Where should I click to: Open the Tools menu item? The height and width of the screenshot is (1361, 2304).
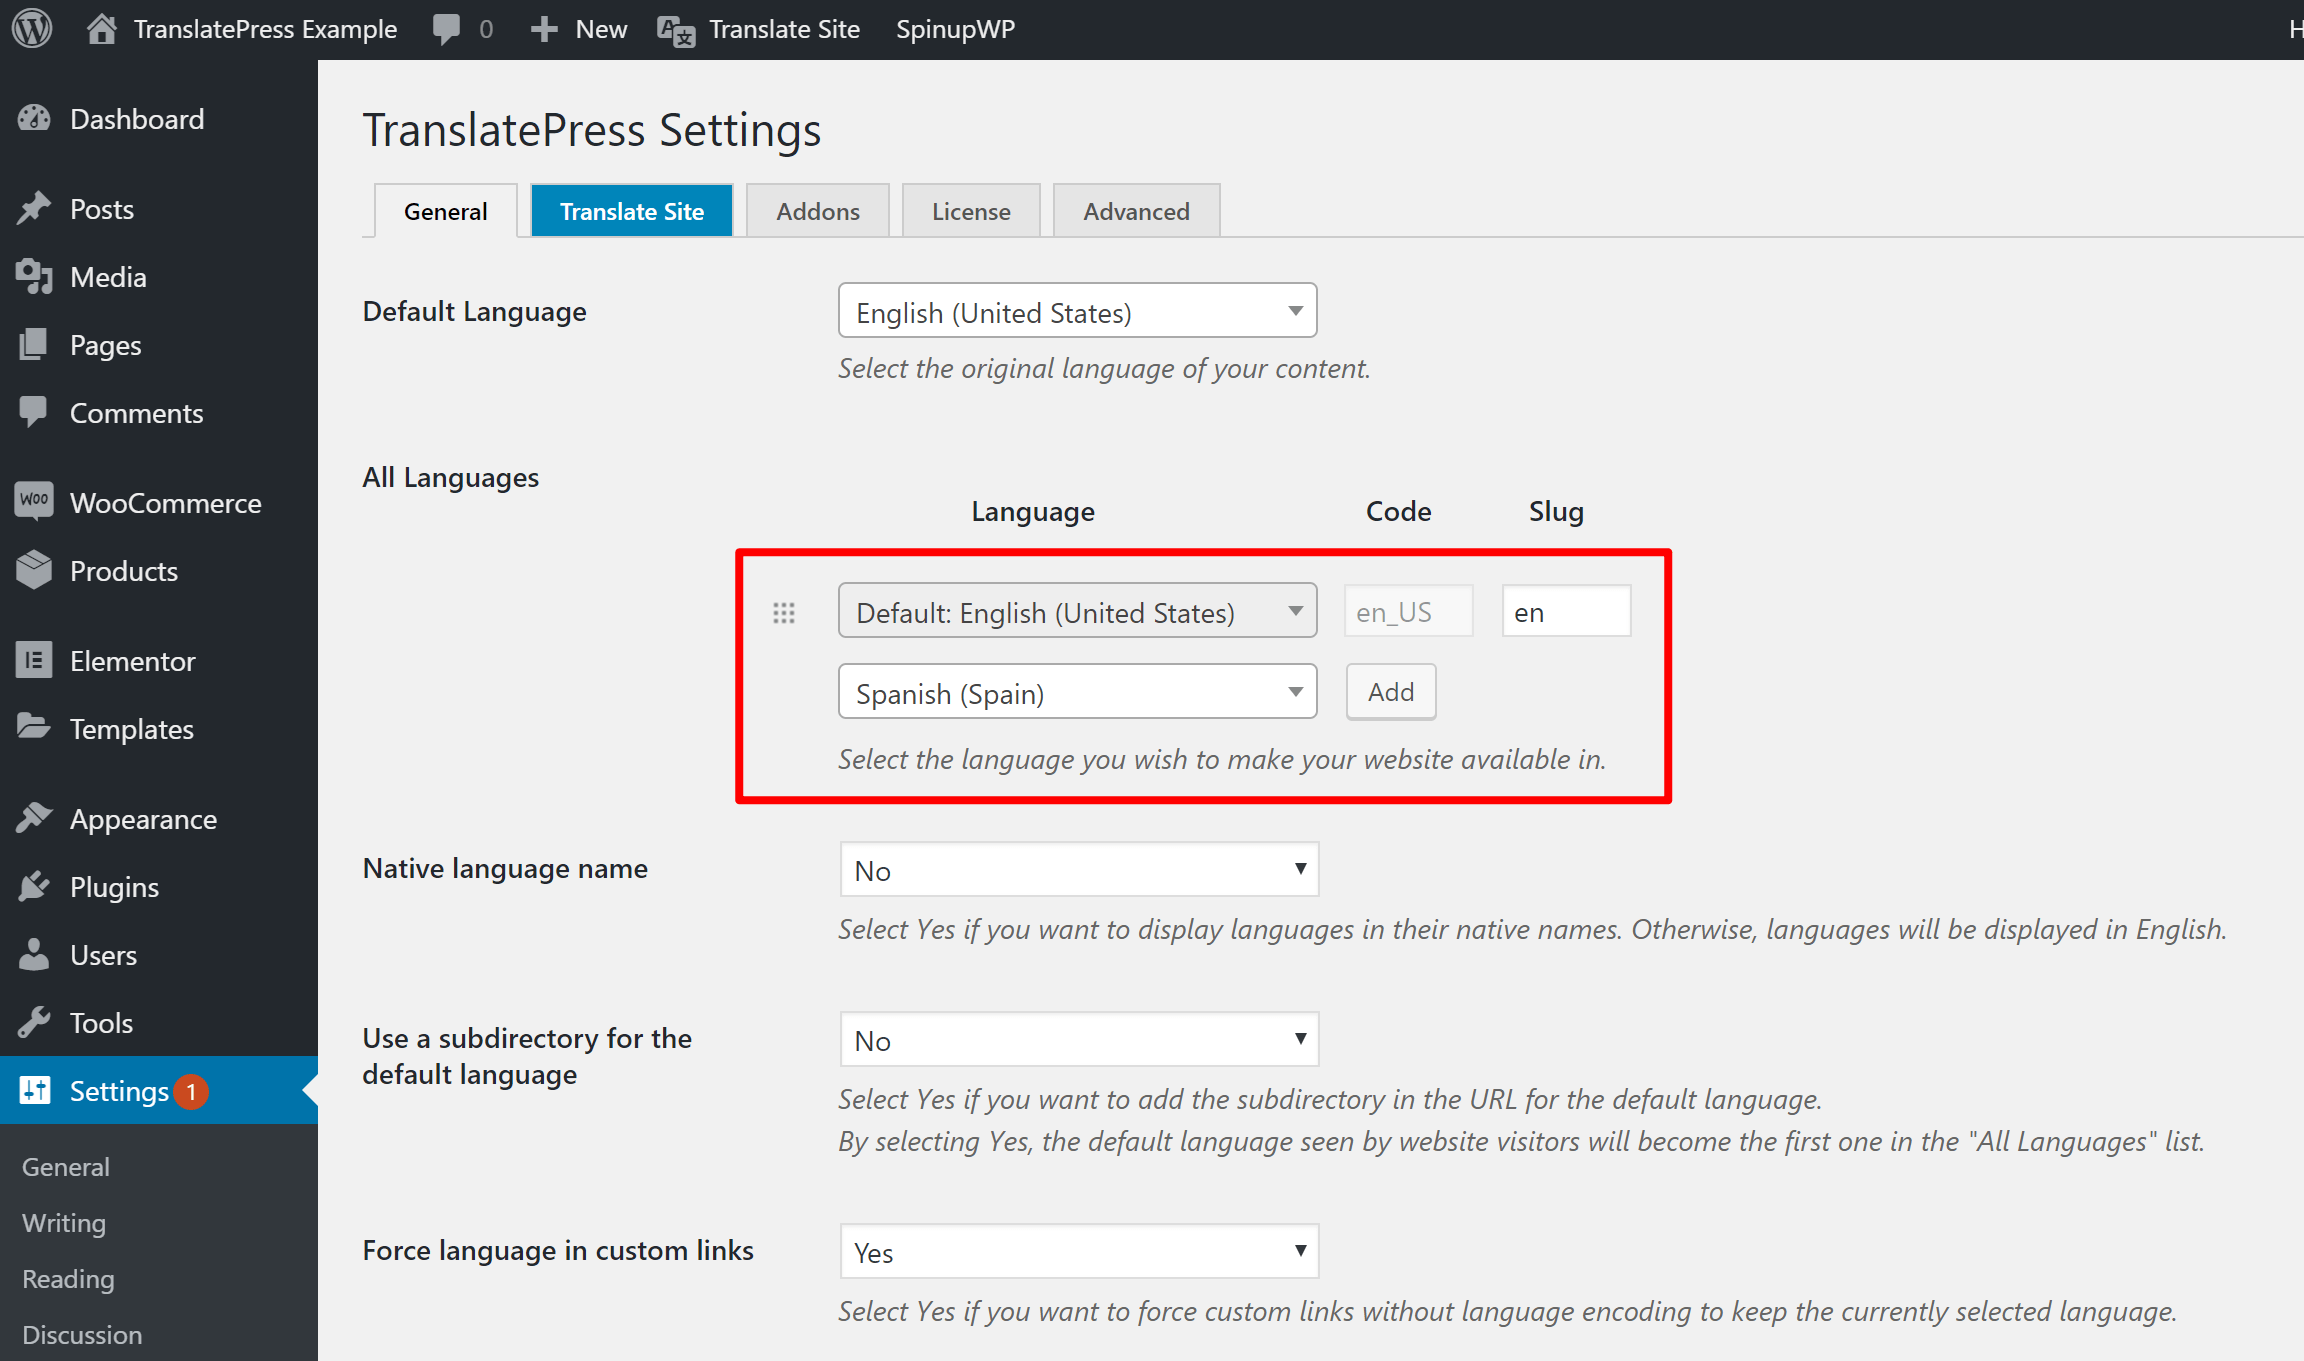click(159, 1022)
